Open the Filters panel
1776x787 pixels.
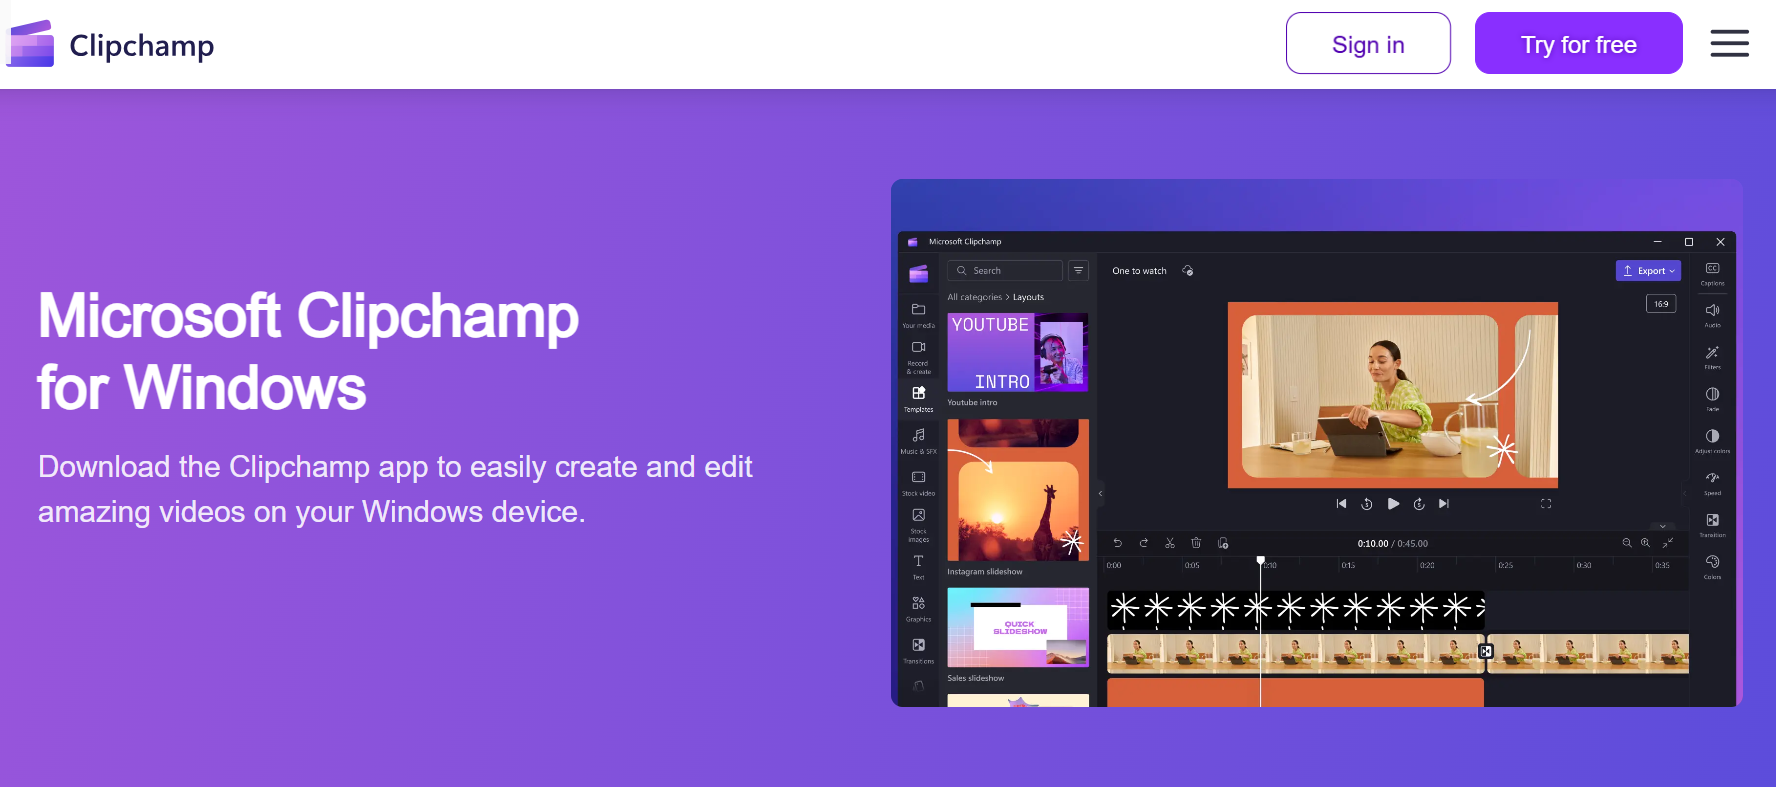pos(1712,356)
